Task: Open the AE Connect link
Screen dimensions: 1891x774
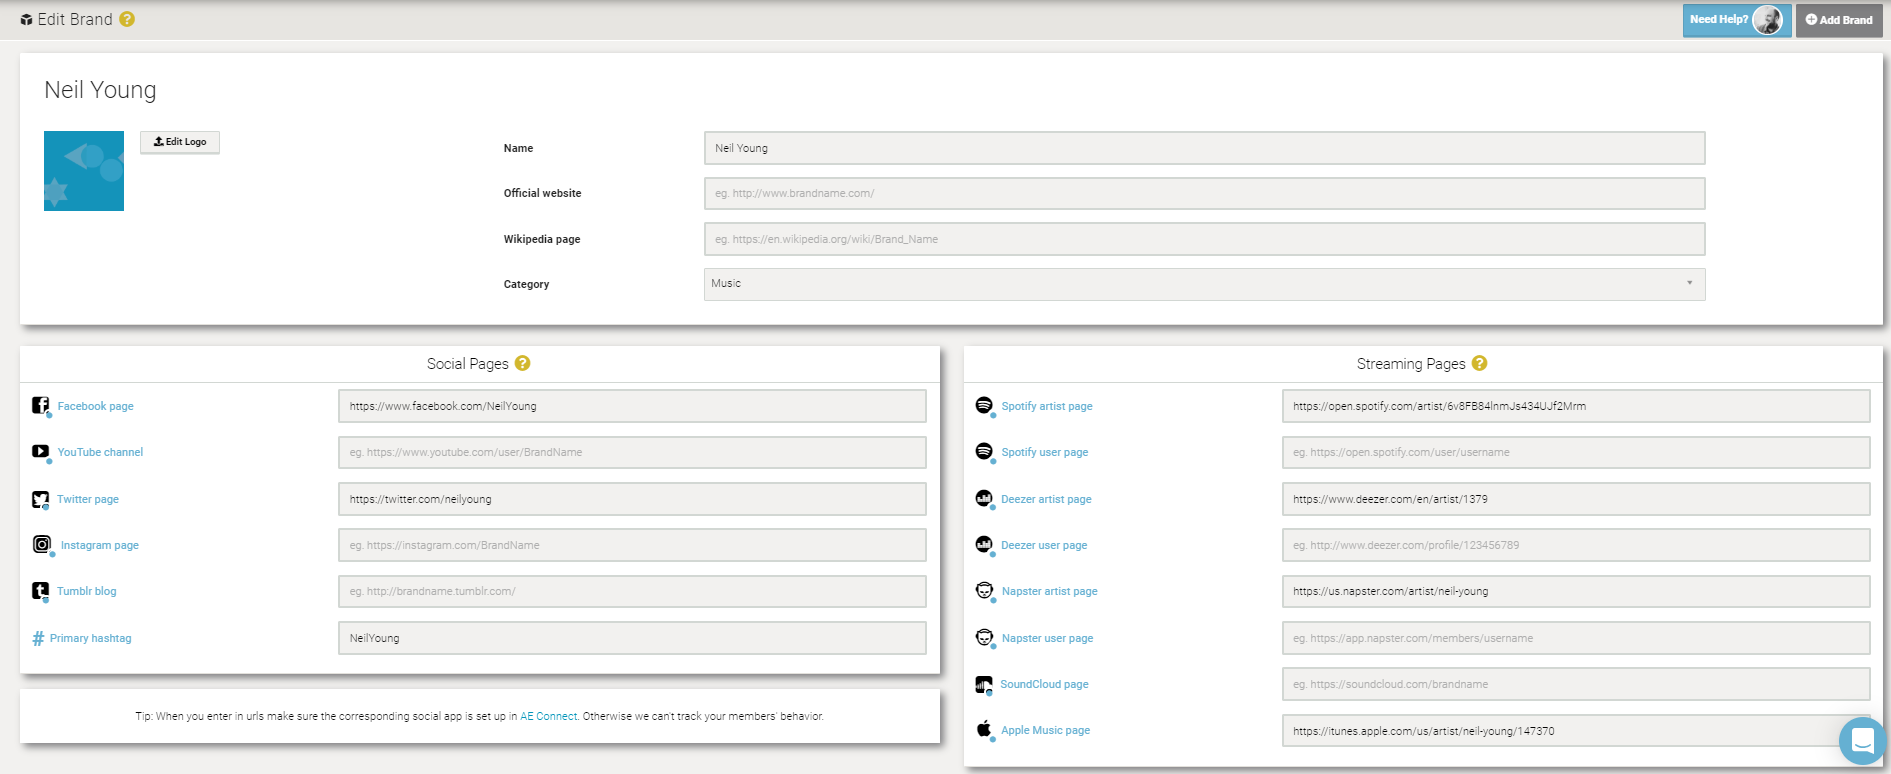Action: (548, 716)
